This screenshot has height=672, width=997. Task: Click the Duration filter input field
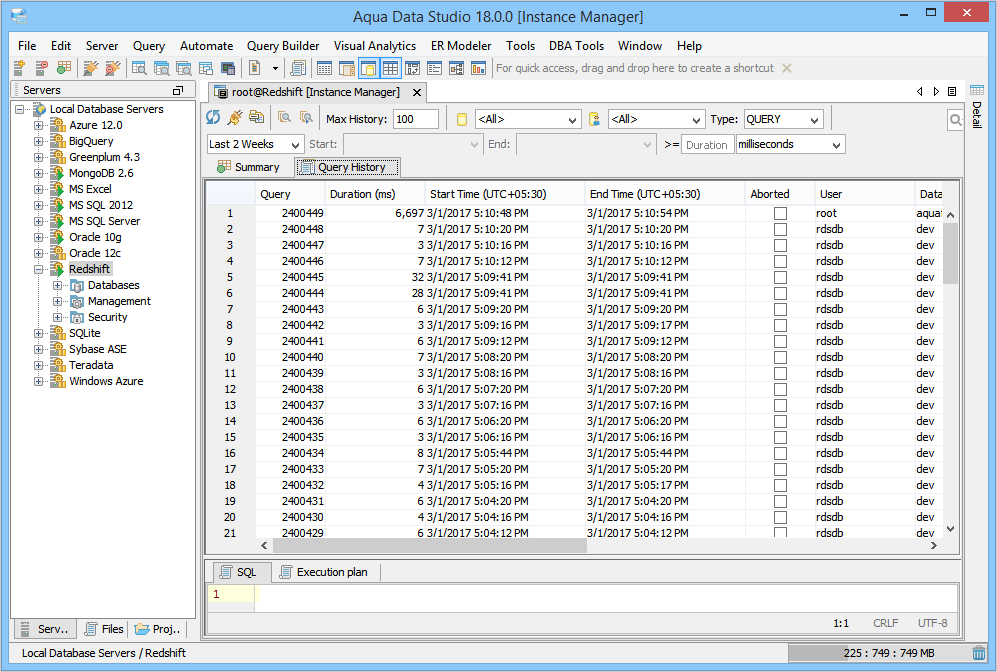click(x=707, y=144)
